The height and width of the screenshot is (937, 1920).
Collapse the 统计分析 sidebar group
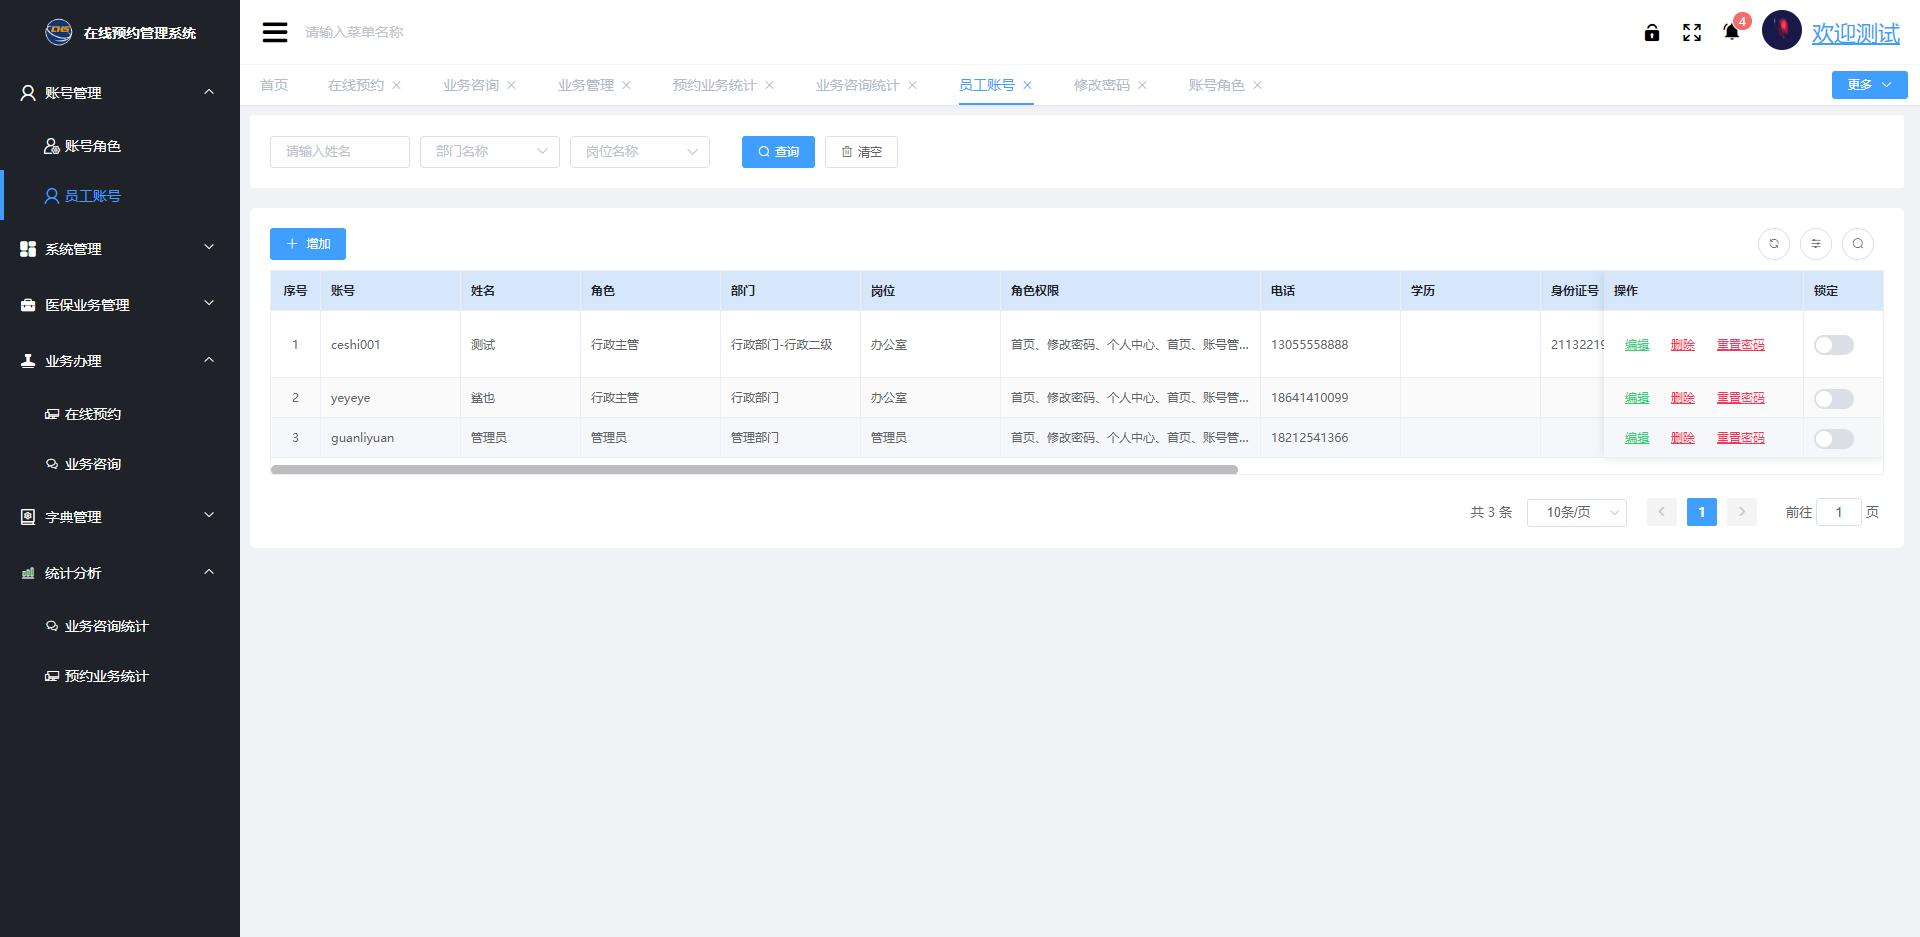coord(120,573)
